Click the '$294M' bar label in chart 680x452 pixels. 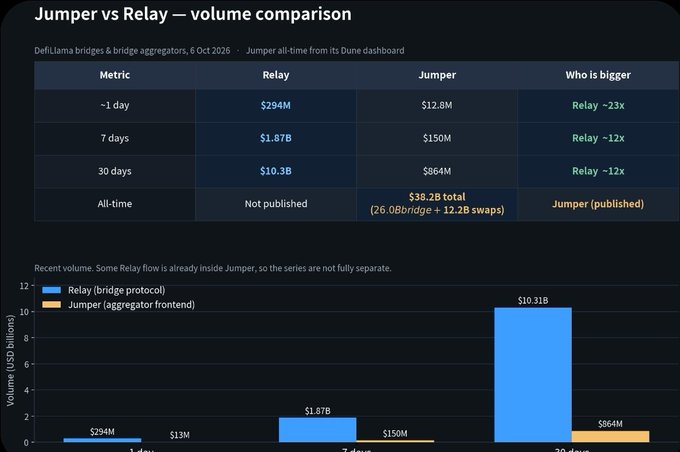[x=102, y=432]
